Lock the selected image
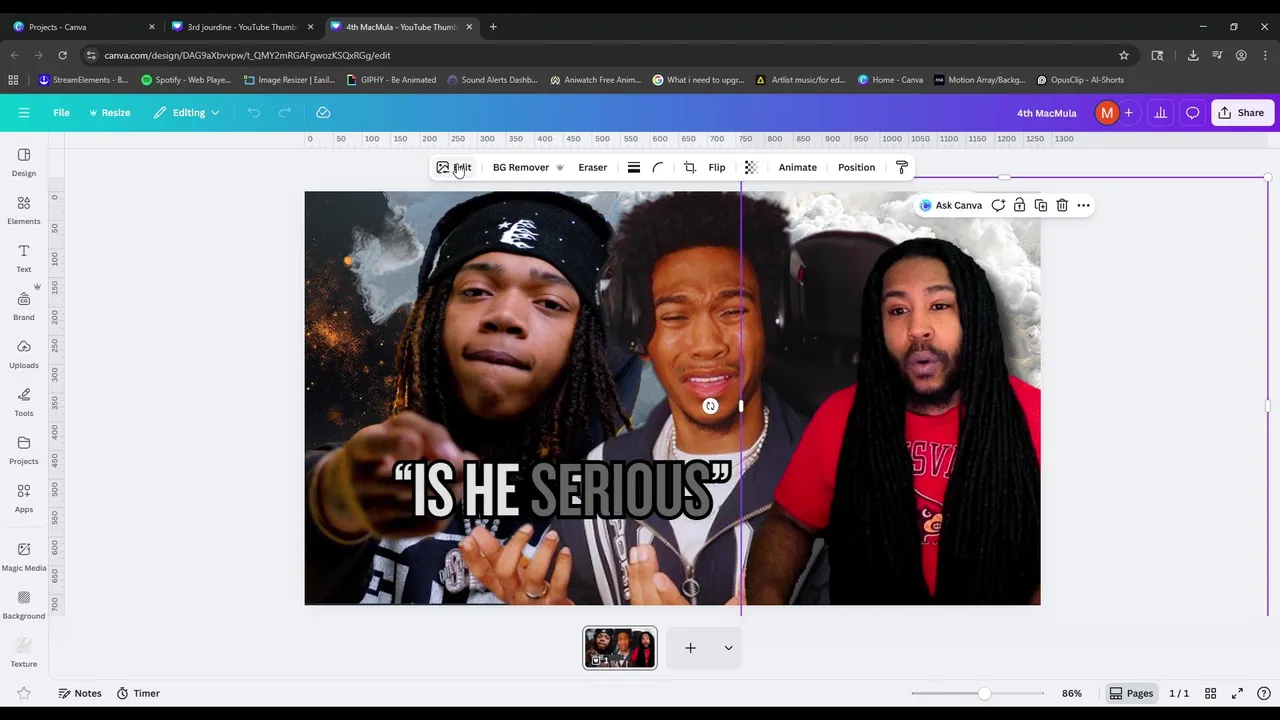The image size is (1280, 720). pyautogui.click(x=1019, y=205)
